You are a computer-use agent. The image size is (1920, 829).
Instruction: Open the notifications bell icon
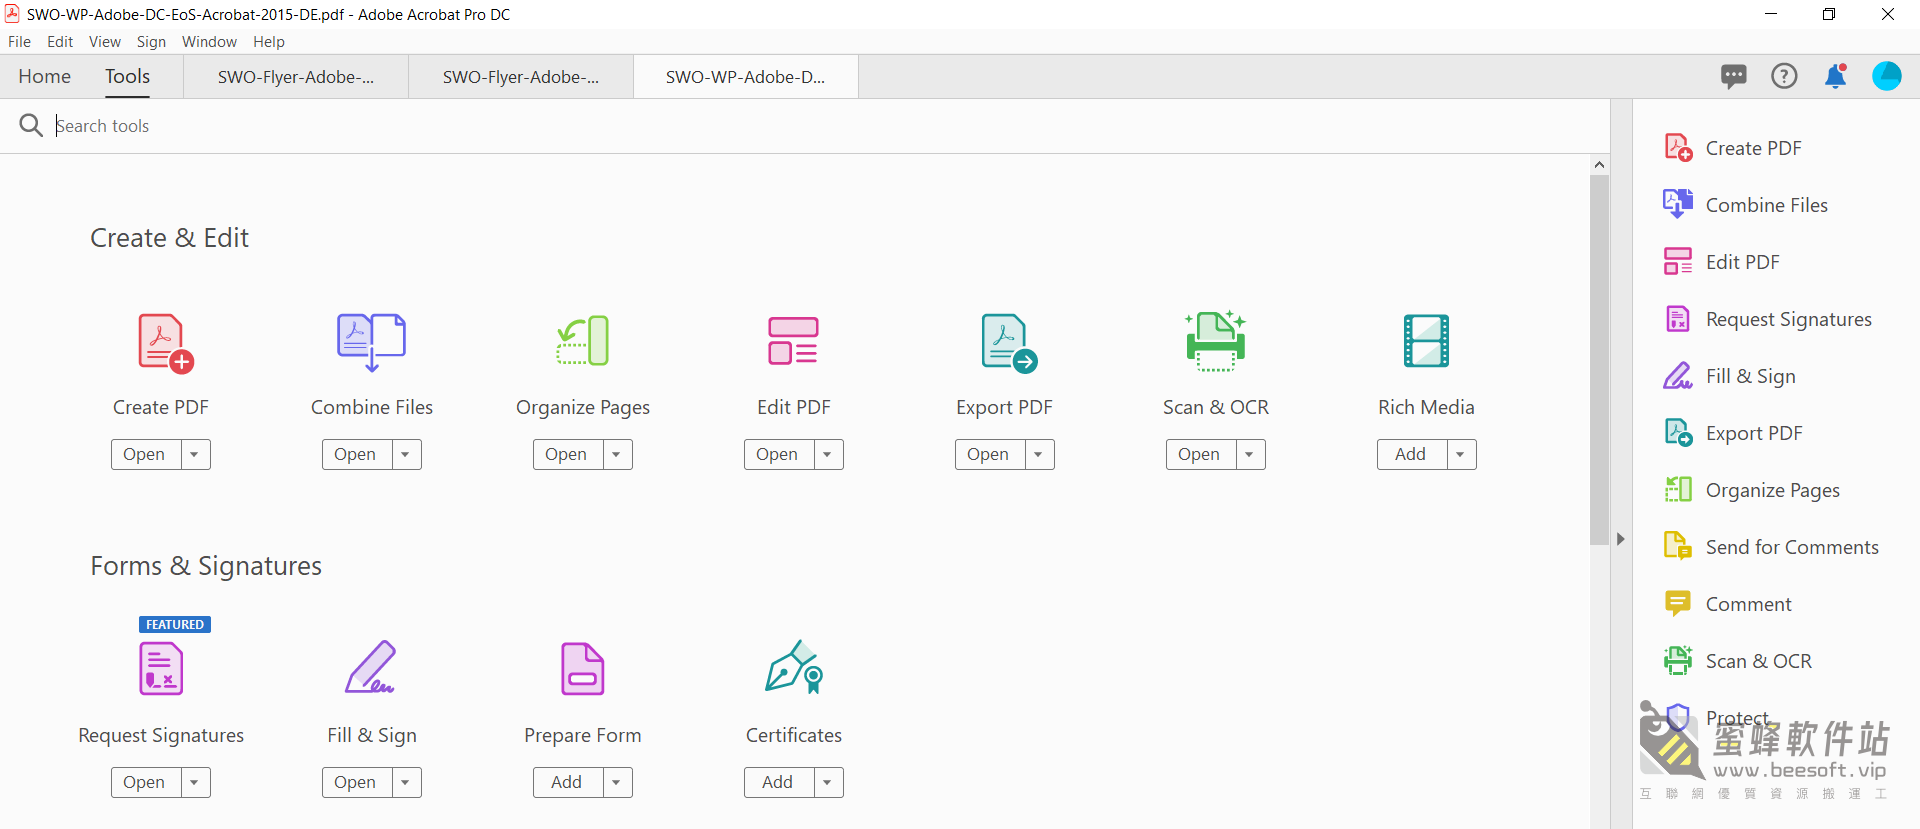point(1836,76)
